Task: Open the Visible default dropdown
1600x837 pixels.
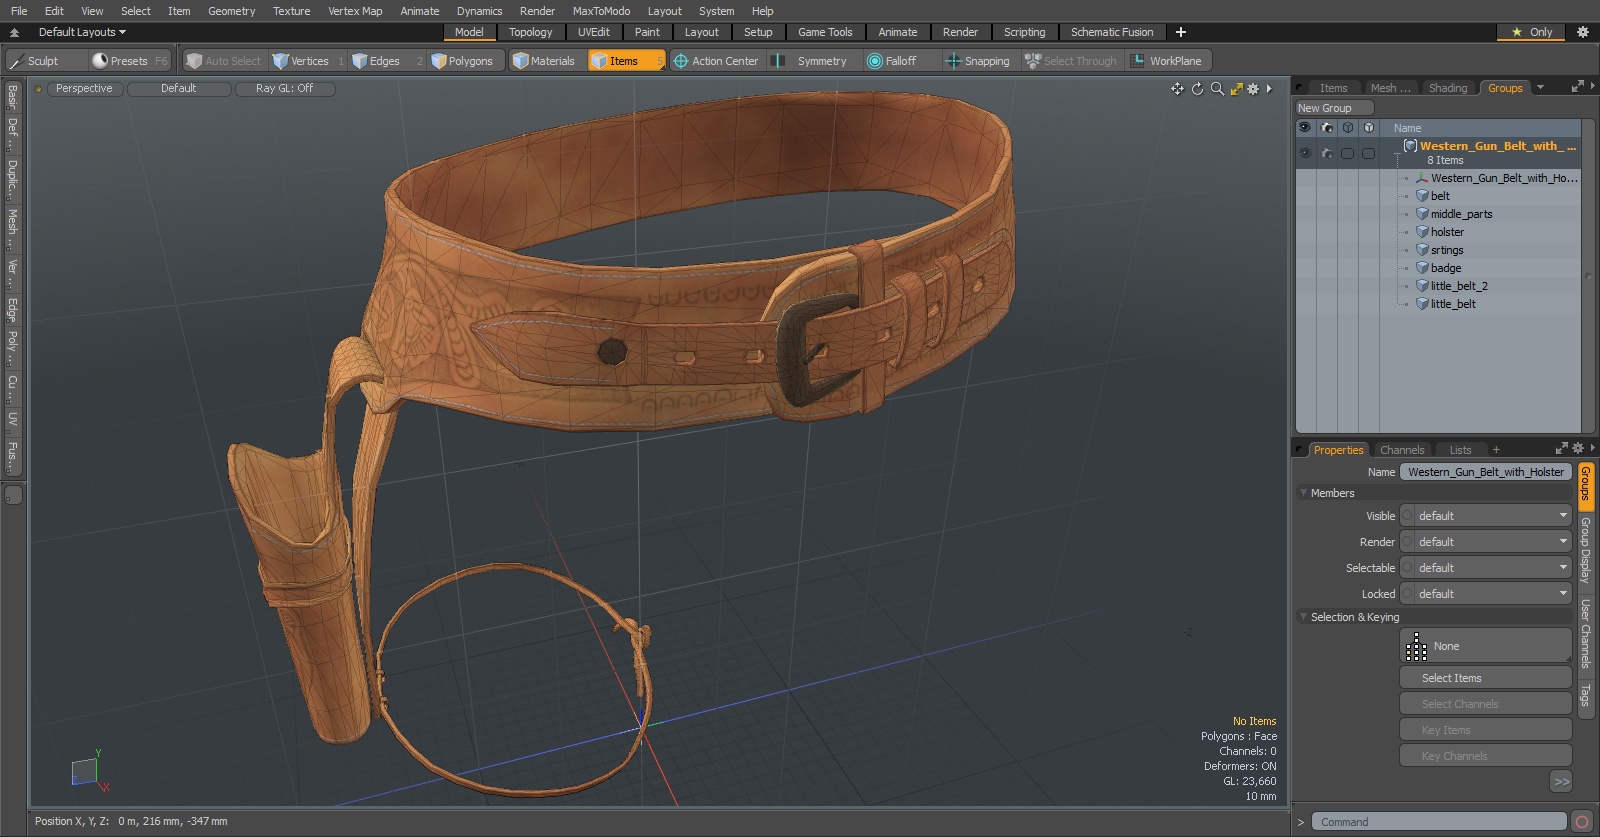Action: click(1486, 516)
